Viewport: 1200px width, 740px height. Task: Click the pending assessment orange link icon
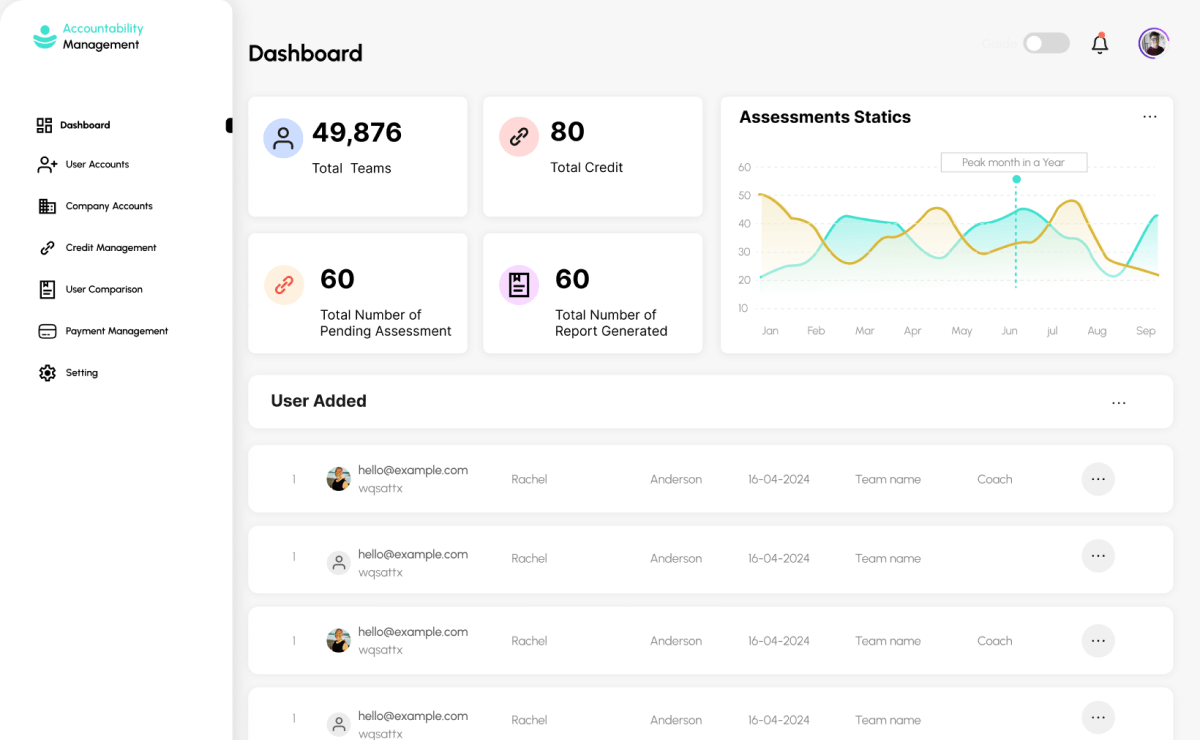[284, 285]
